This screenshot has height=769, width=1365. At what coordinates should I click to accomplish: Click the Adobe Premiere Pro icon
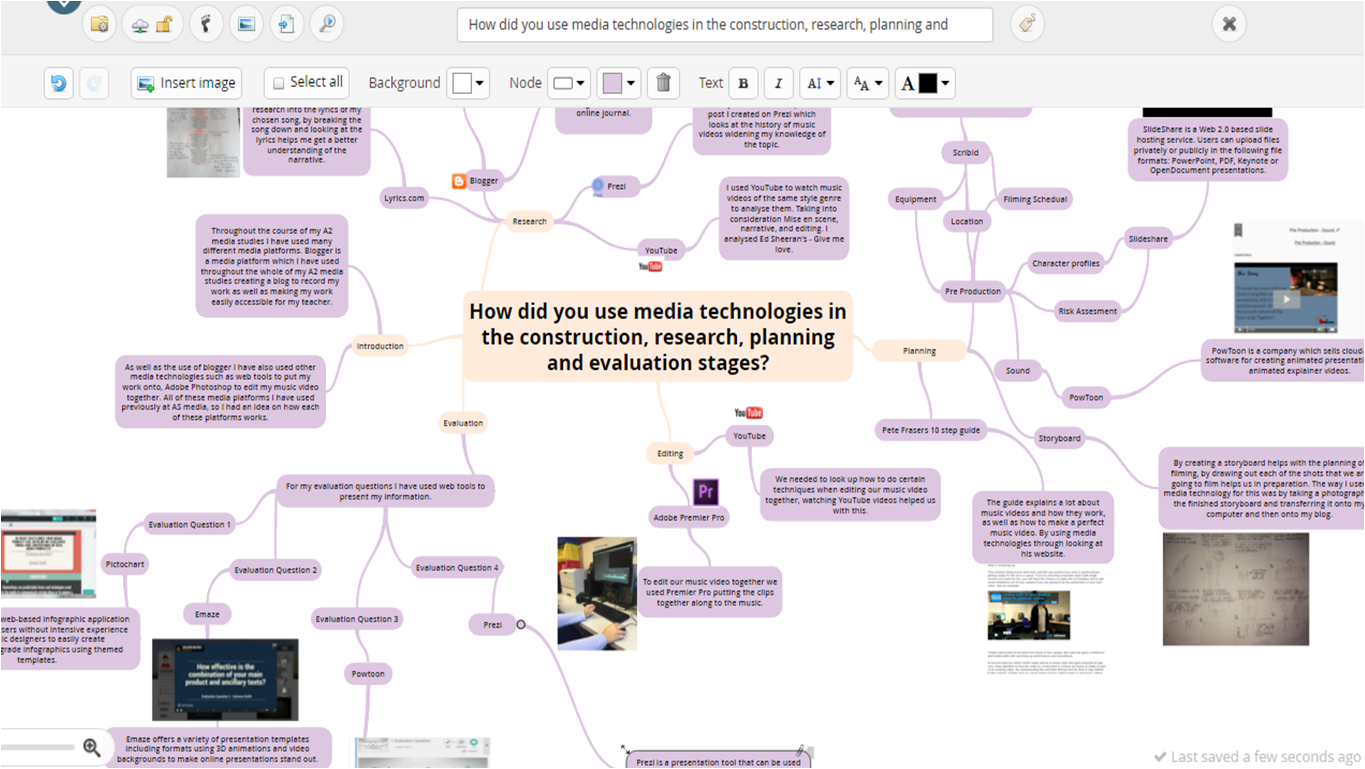click(705, 492)
